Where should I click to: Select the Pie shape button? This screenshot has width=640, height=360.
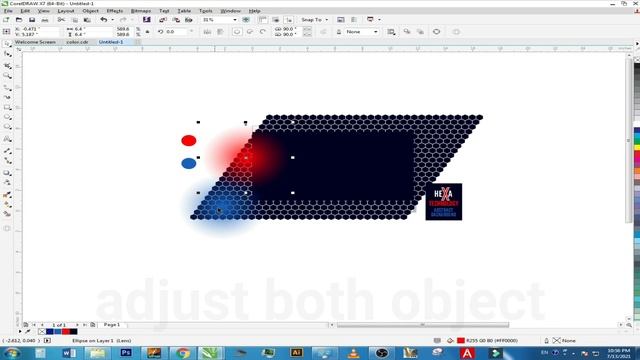(250, 32)
